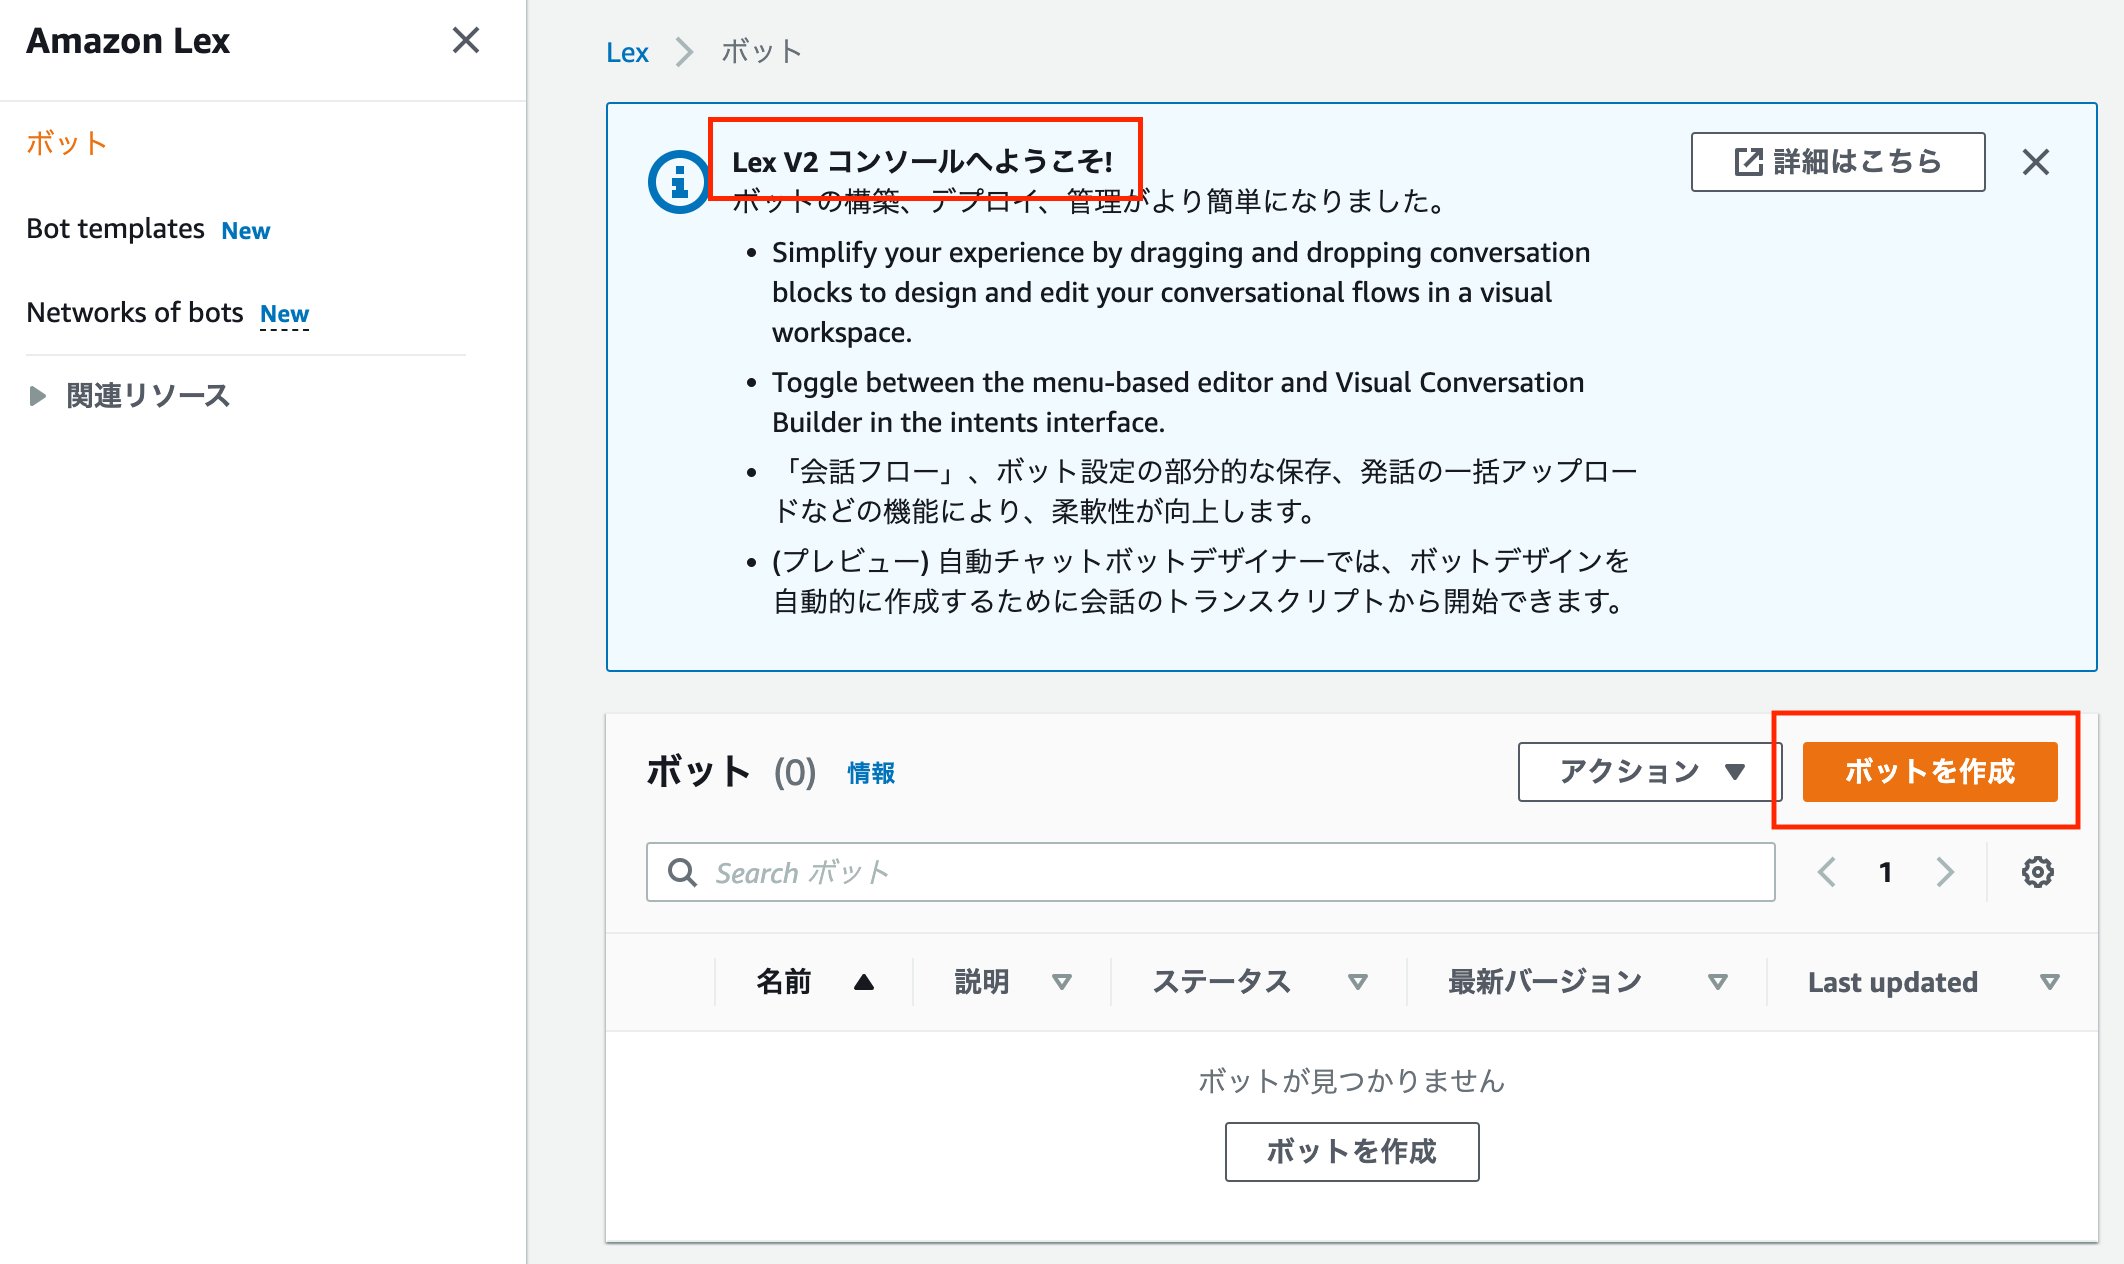Viewport: 2124px width, 1264px height.
Task: Open the アクション dropdown menu
Action: point(1649,772)
